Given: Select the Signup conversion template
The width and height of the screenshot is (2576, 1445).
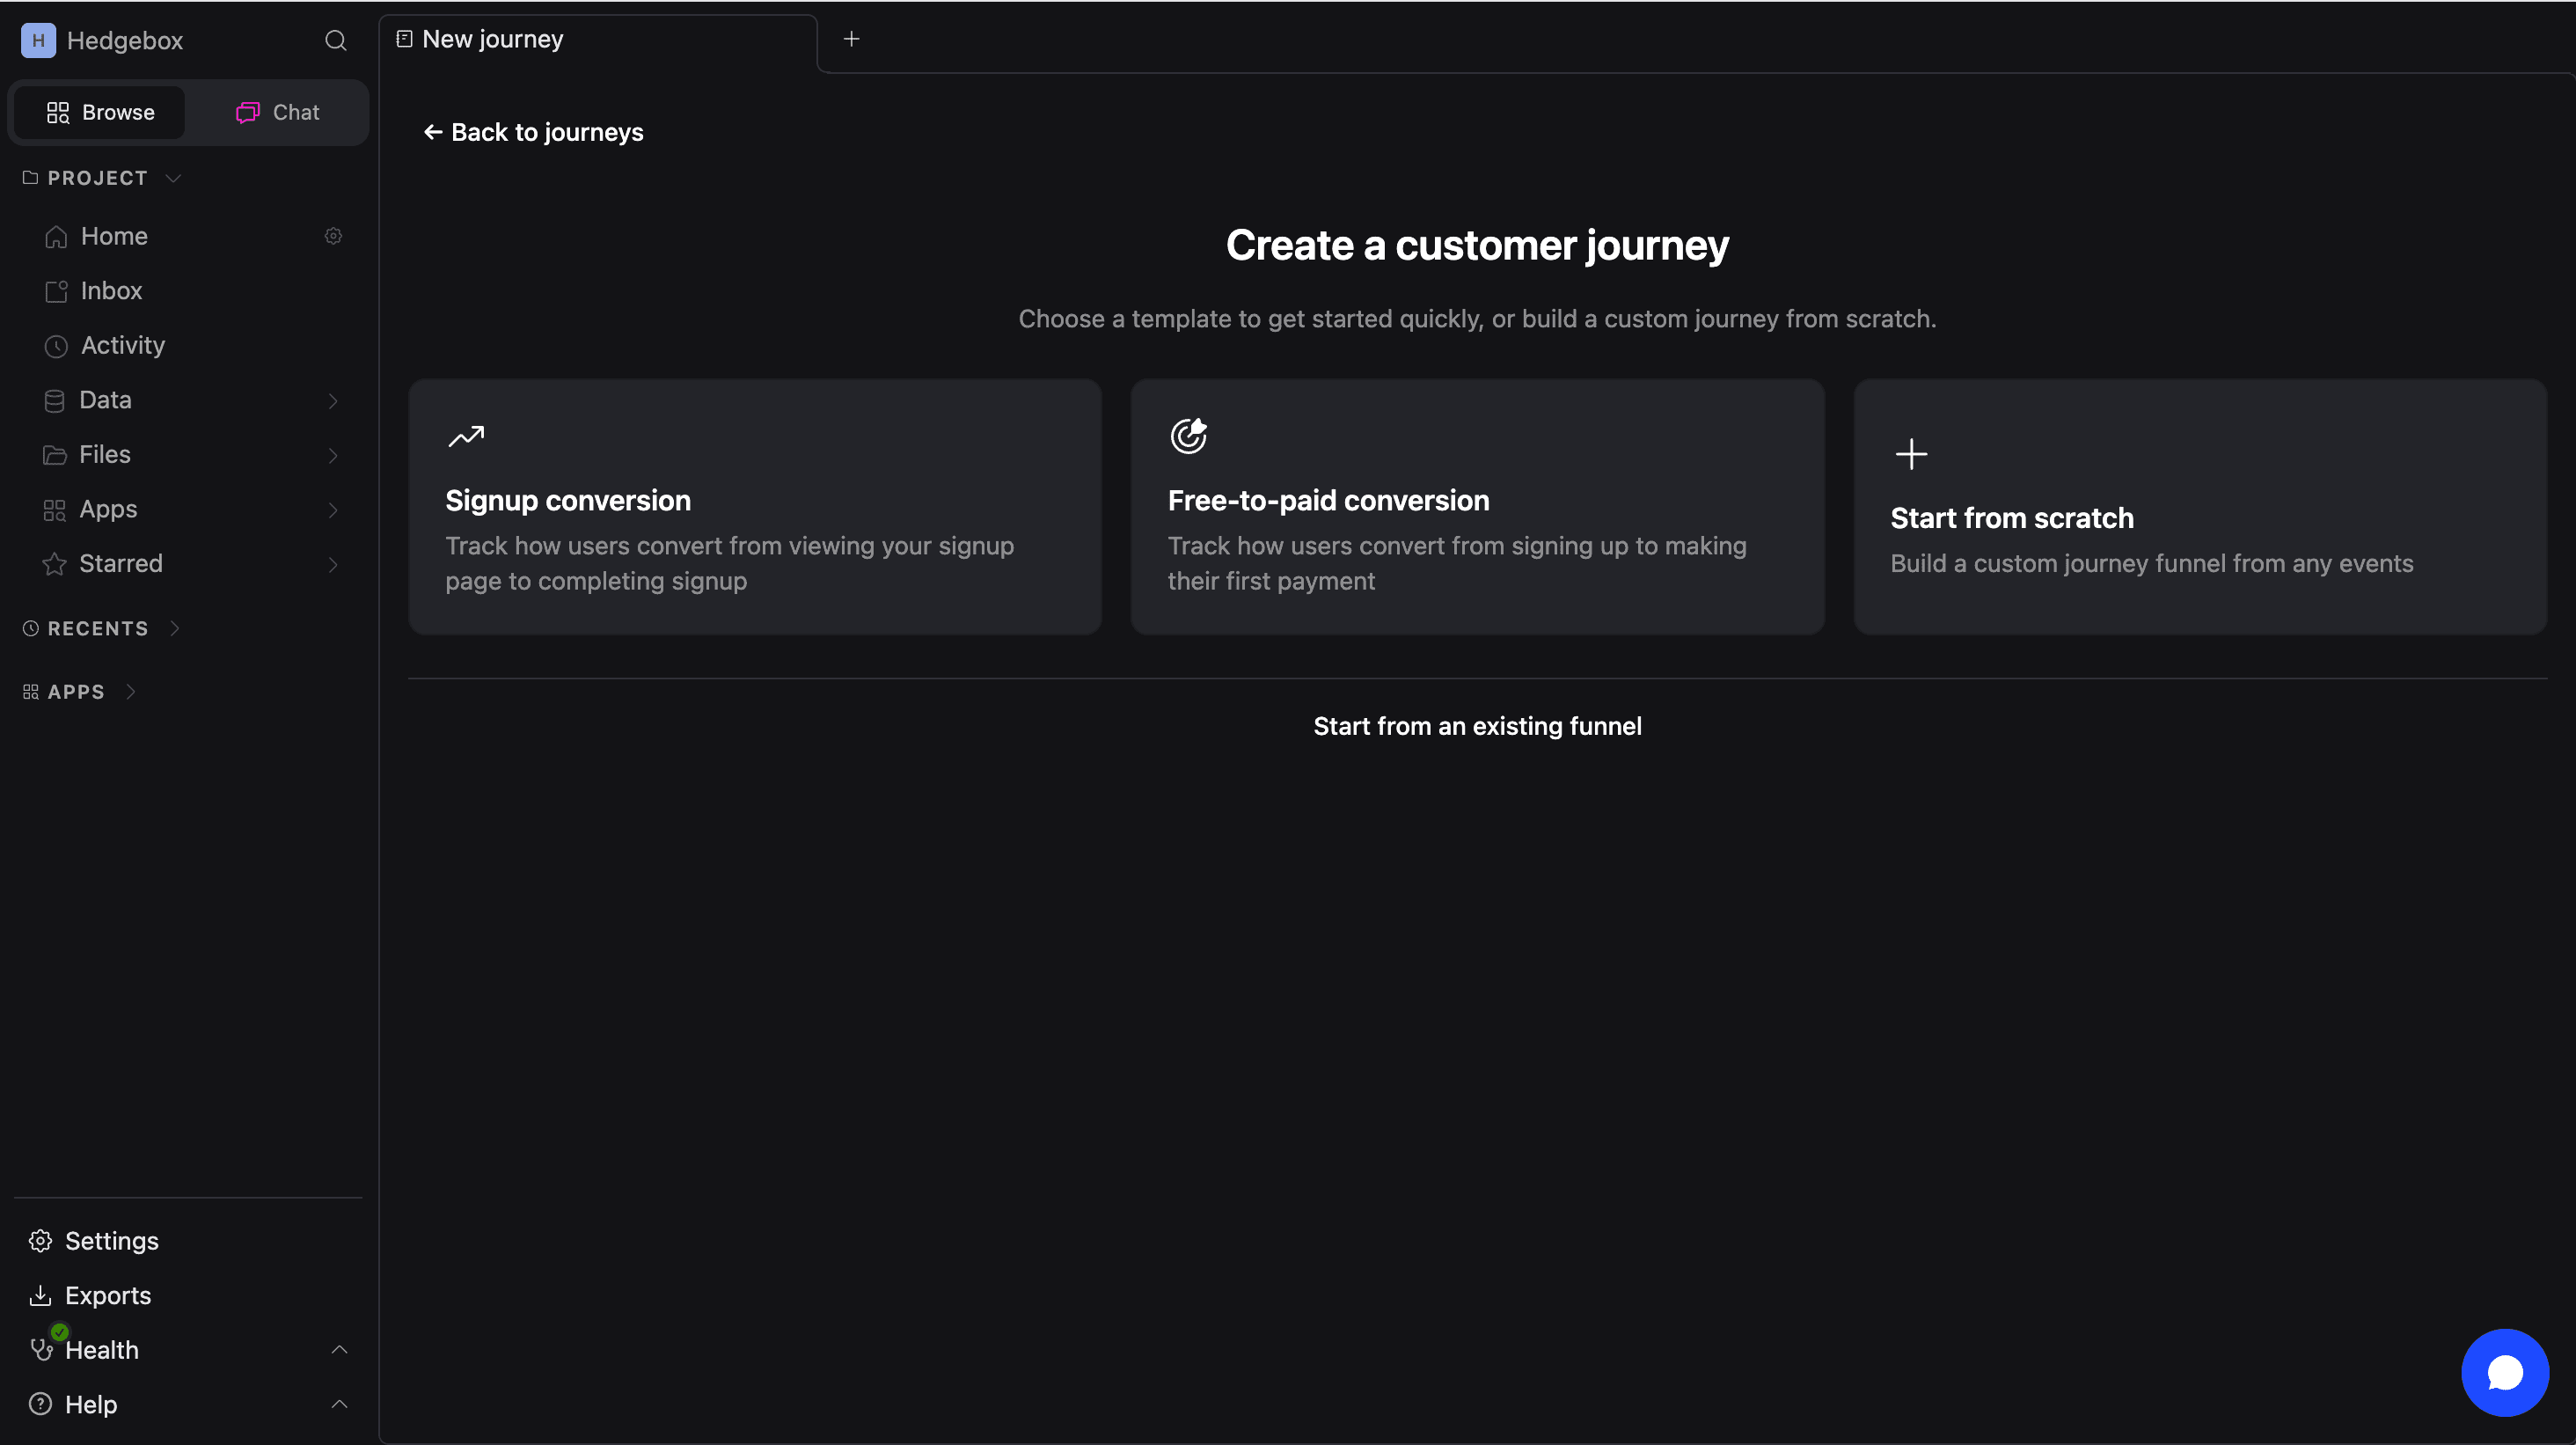Looking at the screenshot, I should coord(754,507).
